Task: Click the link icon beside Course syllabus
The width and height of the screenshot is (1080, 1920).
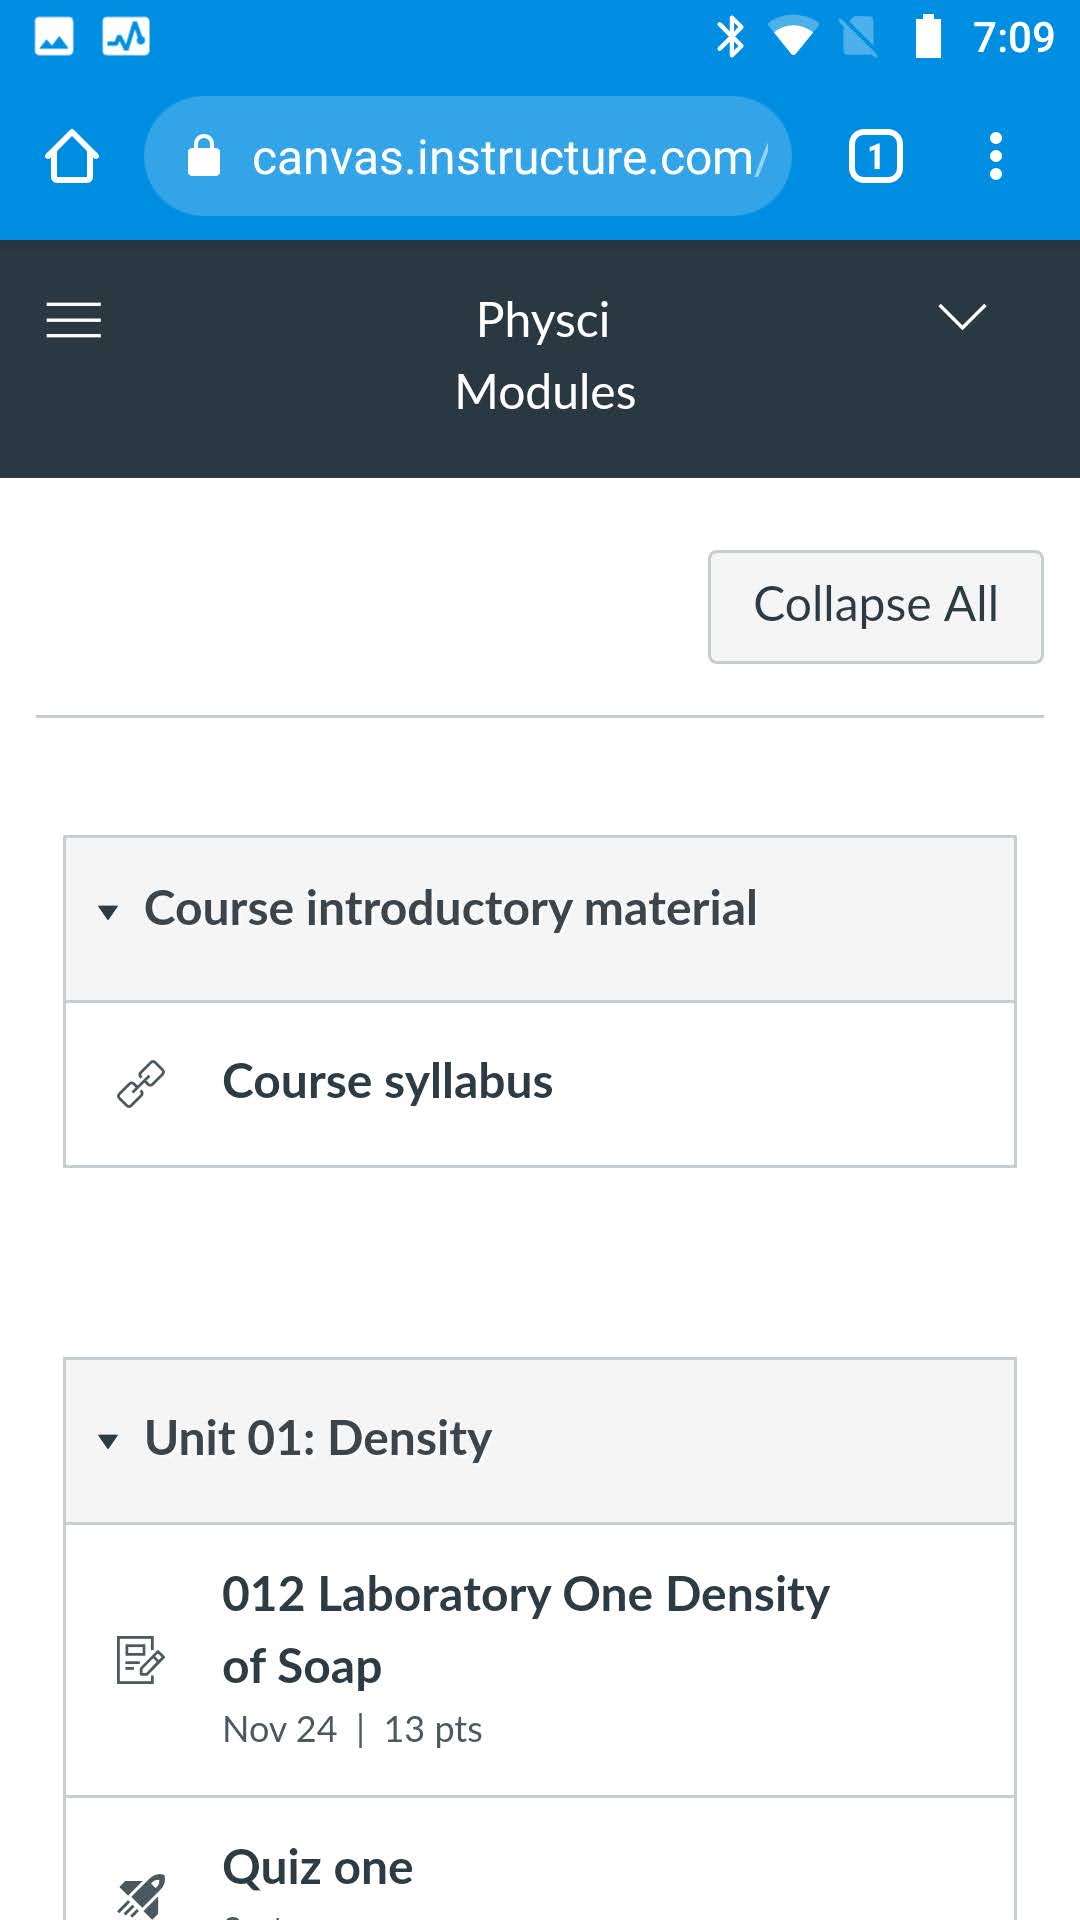Action: [x=141, y=1084]
